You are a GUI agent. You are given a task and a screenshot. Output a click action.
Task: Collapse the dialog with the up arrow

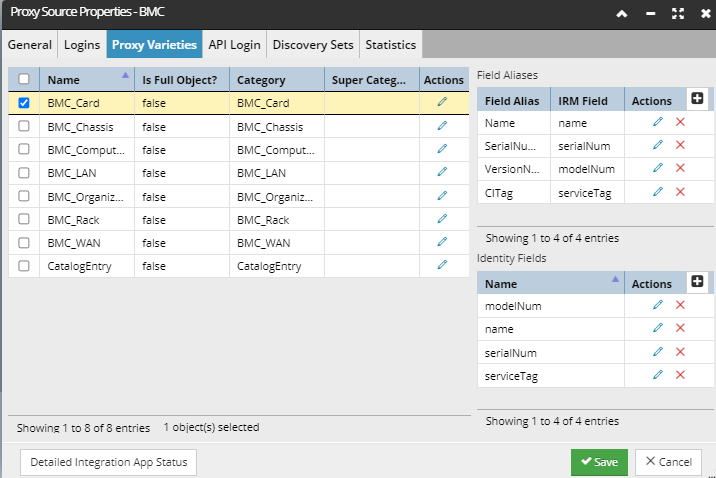pyautogui.click(x=621, y=14)
